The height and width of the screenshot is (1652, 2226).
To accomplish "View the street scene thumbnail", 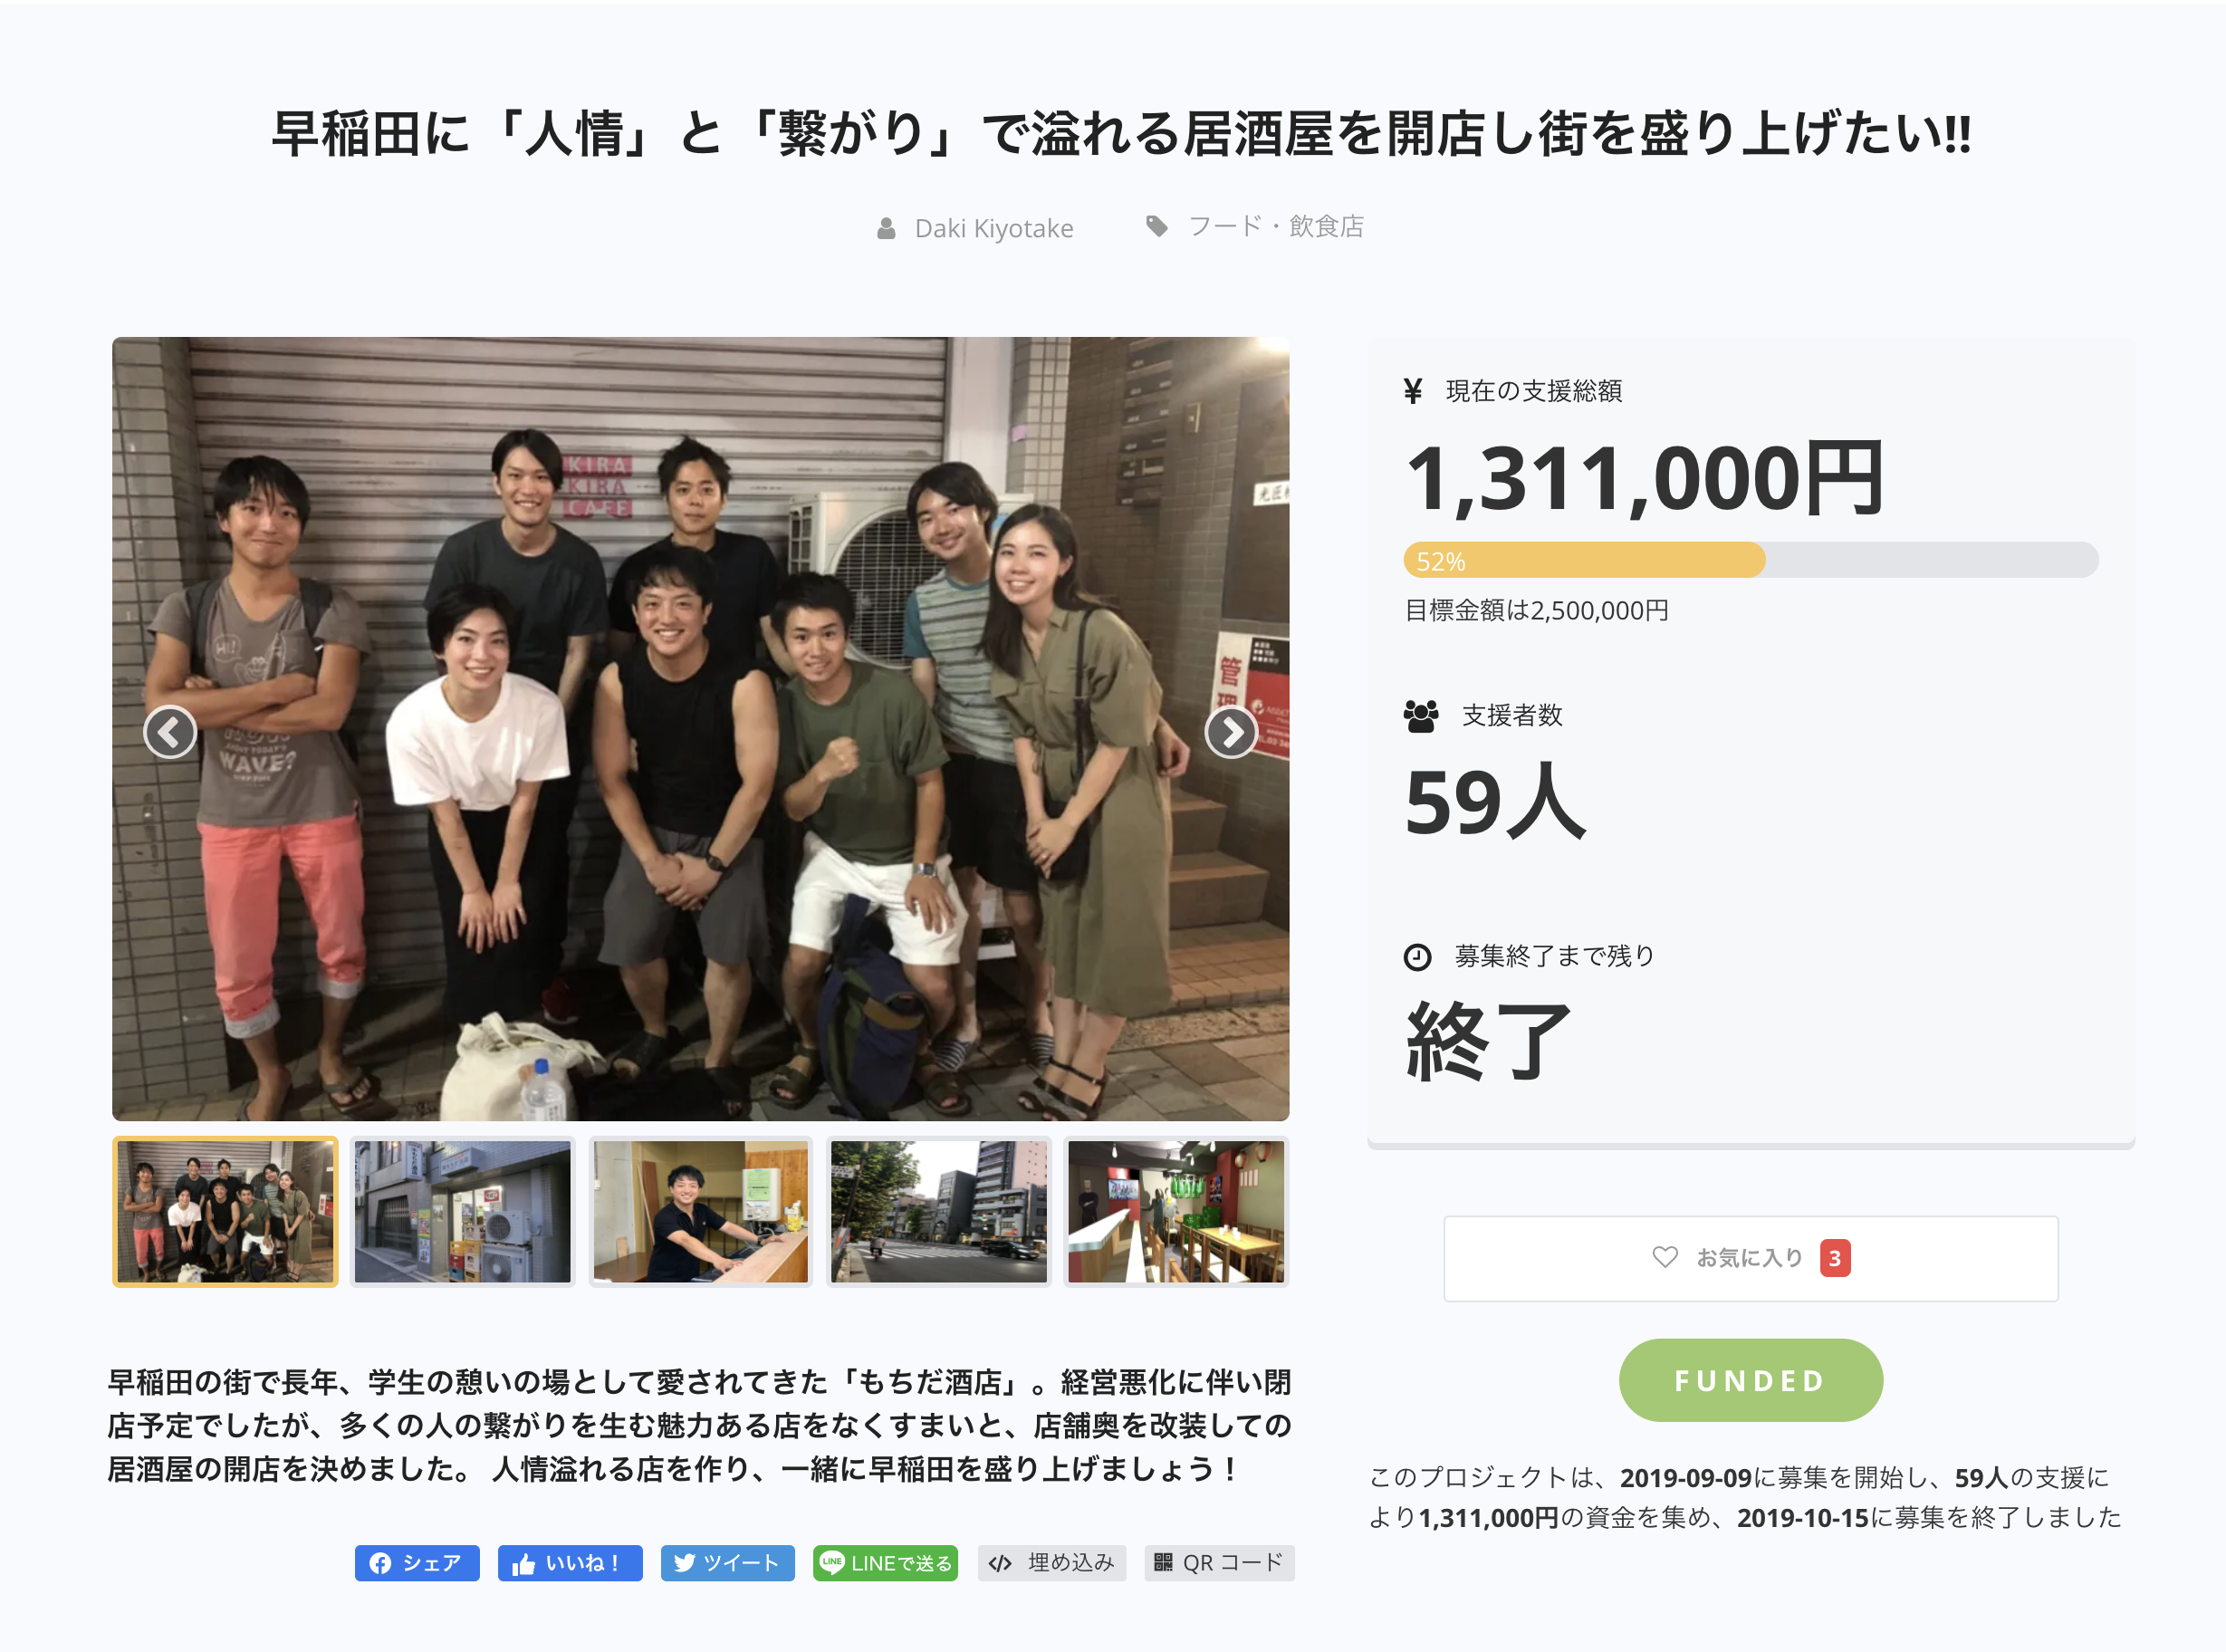I will [938, 1211].
